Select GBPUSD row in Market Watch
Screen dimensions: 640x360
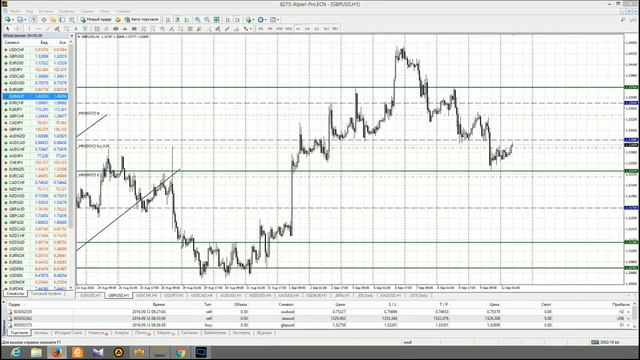coord(35,56)
